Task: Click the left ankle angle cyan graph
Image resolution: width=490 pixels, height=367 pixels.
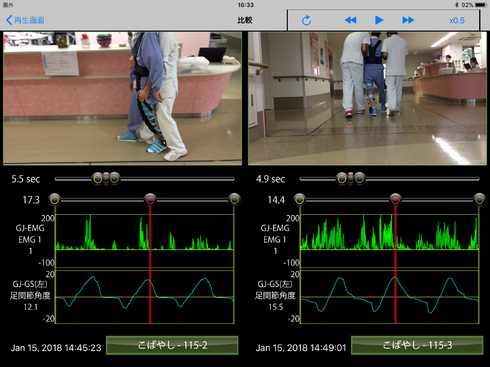Action: pos(144,297)
